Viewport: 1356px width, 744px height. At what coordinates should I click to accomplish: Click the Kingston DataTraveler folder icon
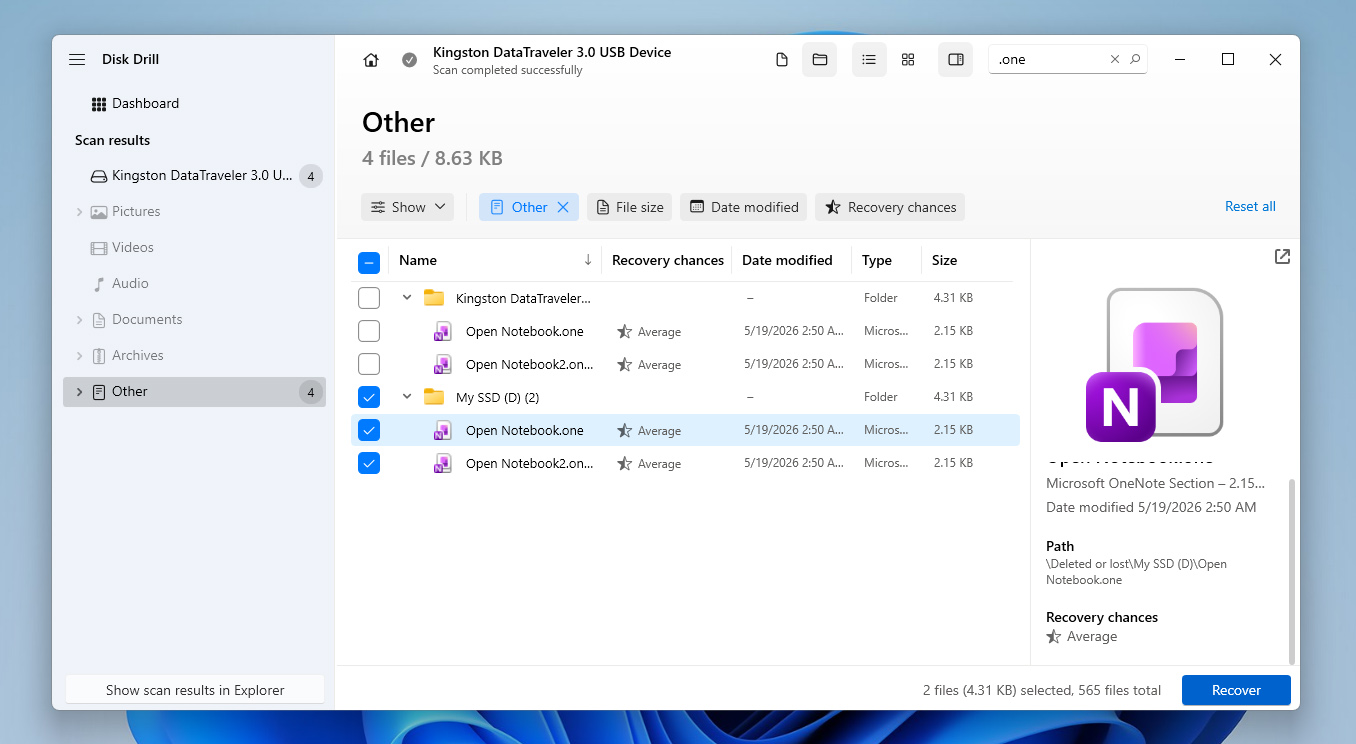(x=434, y=298)
